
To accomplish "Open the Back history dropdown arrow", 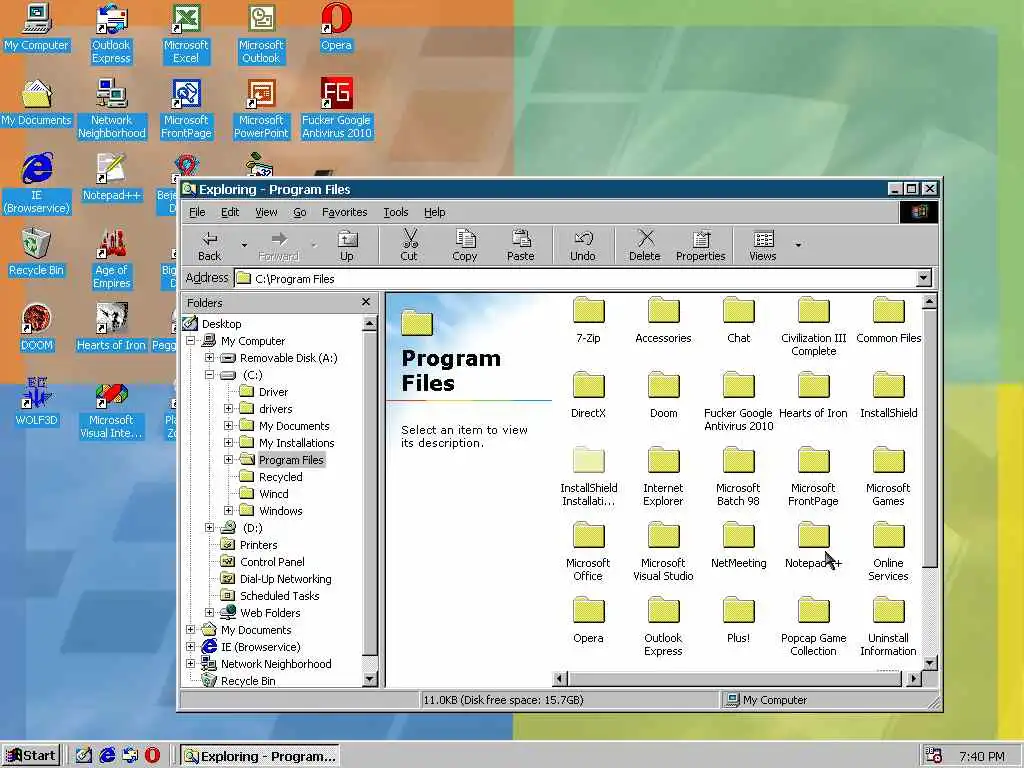I will click(x=244, y=246).
